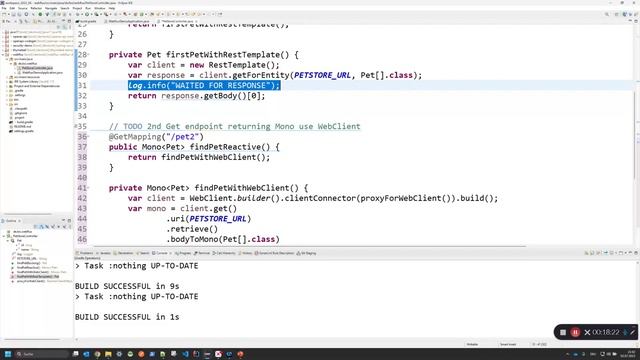Open the Run menu
640x360 pixels.
click(x=88, y=8)
